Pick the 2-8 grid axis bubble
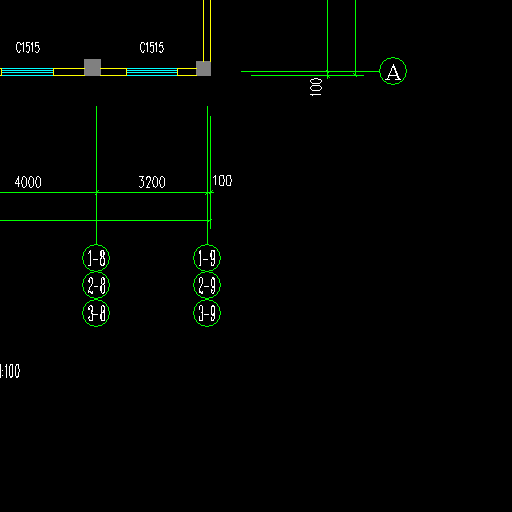The image size is (512, 512). (96, 285)
